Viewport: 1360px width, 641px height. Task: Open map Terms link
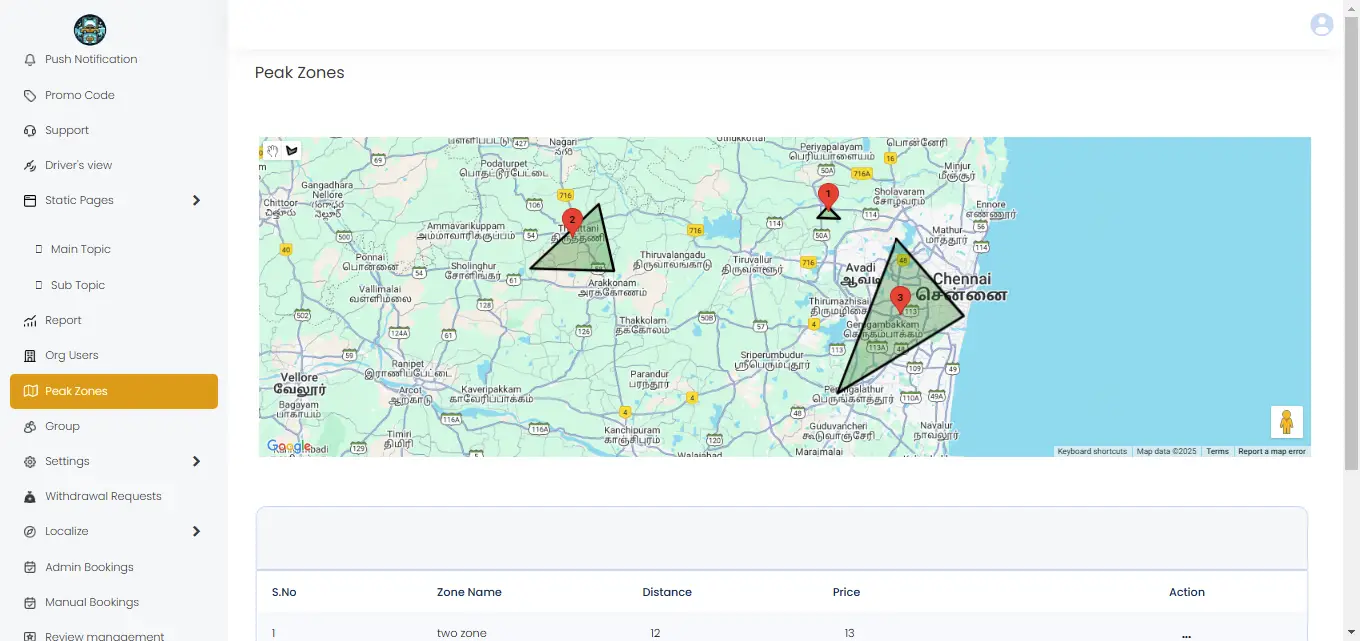[1217, 452]
